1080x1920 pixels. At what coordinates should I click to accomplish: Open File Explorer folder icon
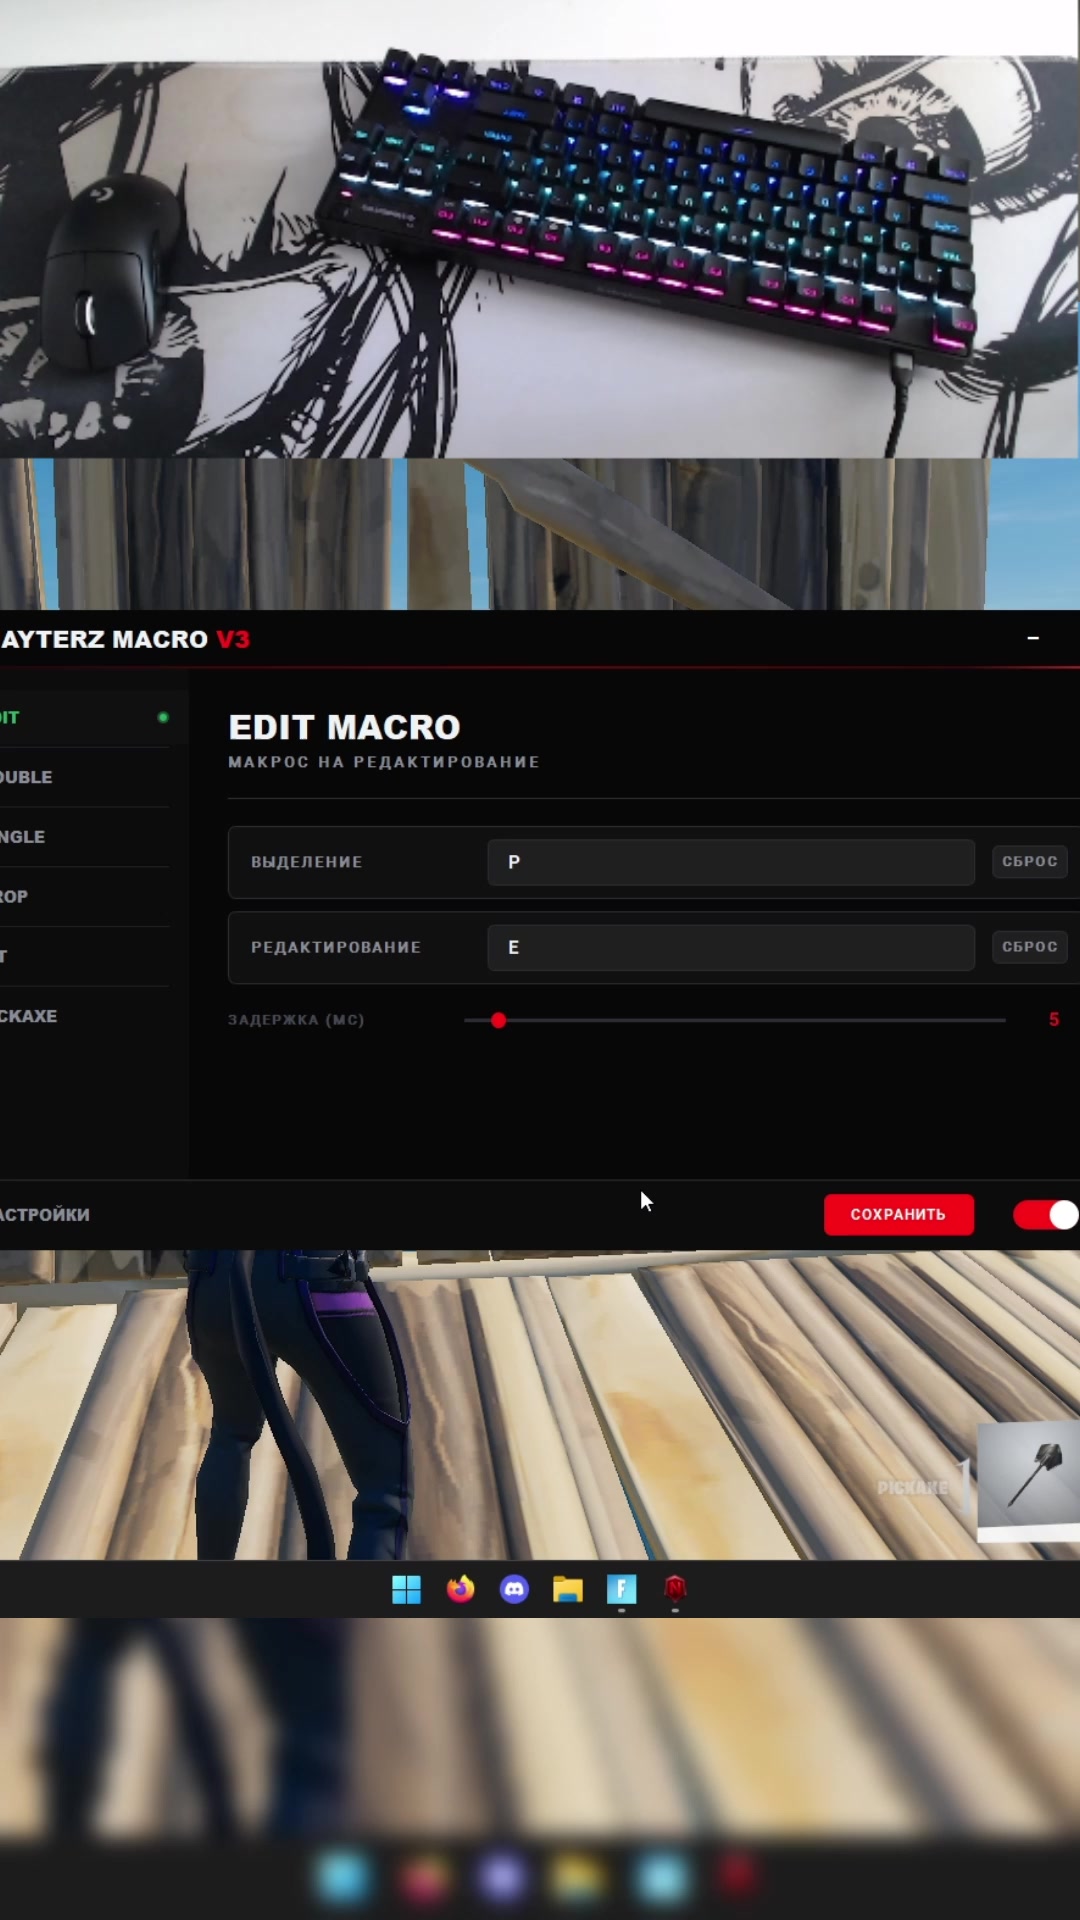tap(568, 1589)
